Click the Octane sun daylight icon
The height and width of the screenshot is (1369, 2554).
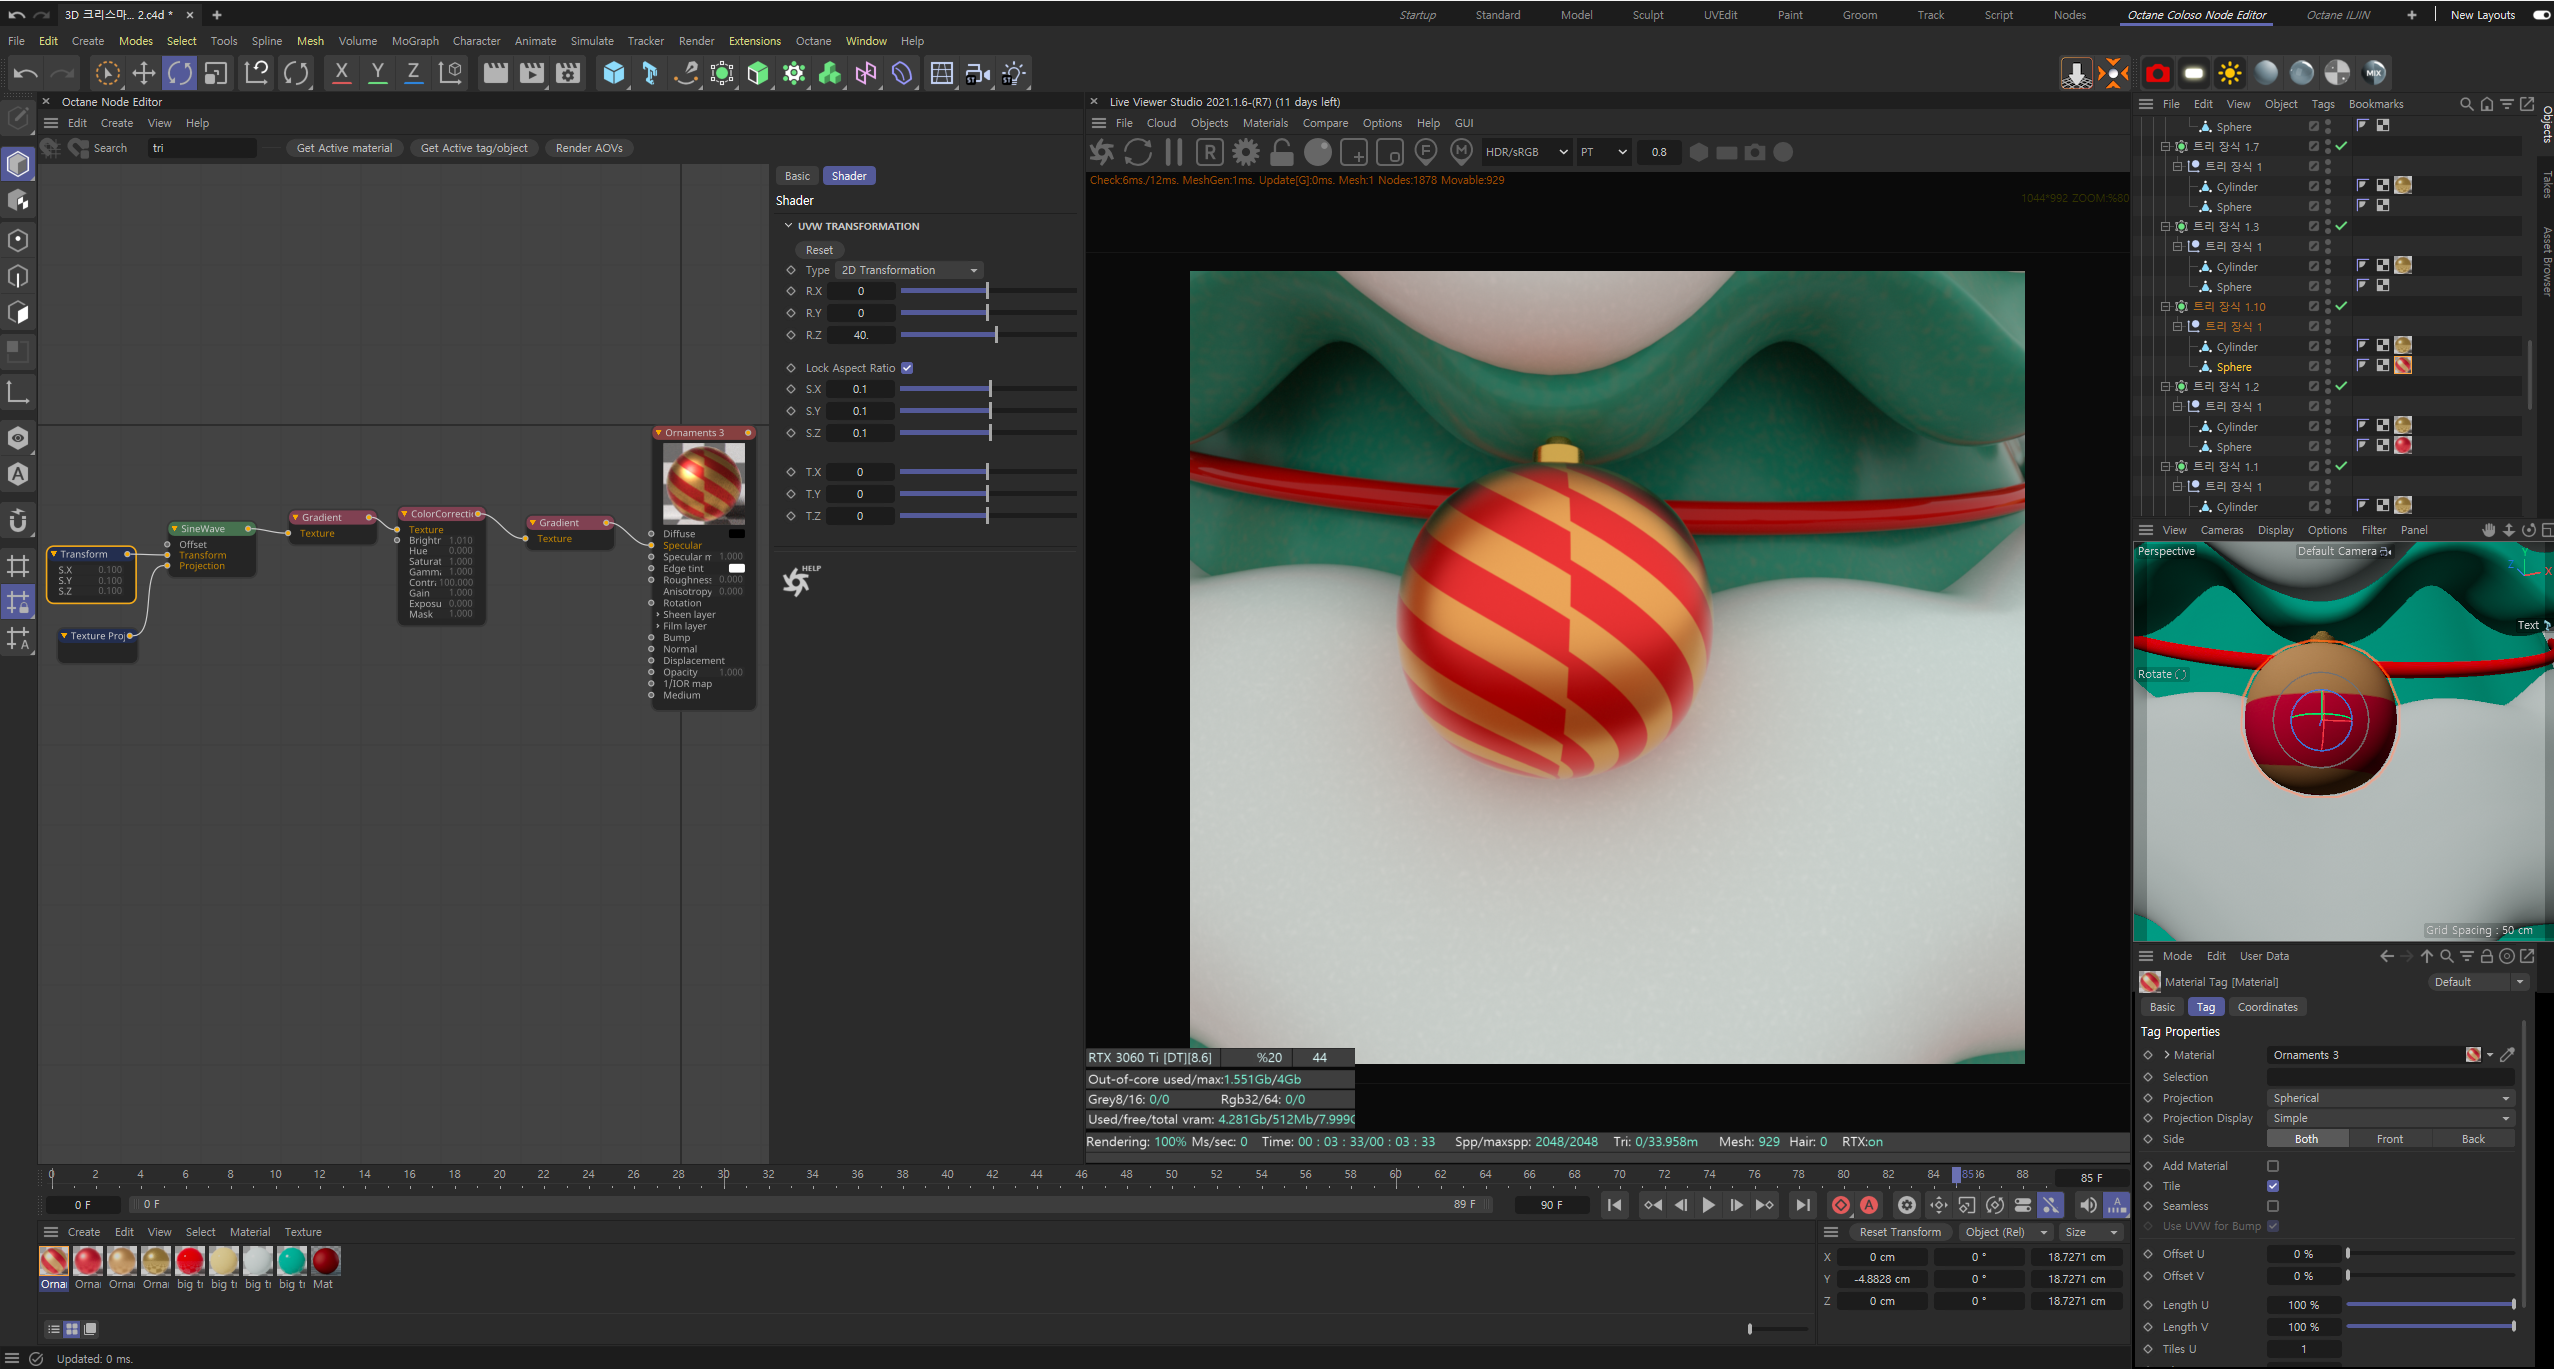point(2229,73)
